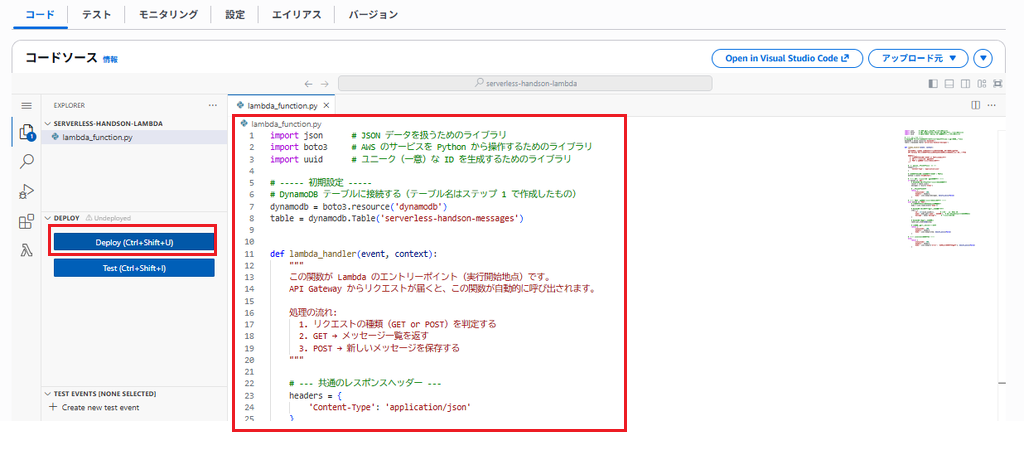Image resolution: width=1030 pixels, height=458 pixels.
Task: Open the Search view magnifier icon
Action: pyautogui.click(x=27, y=161)
